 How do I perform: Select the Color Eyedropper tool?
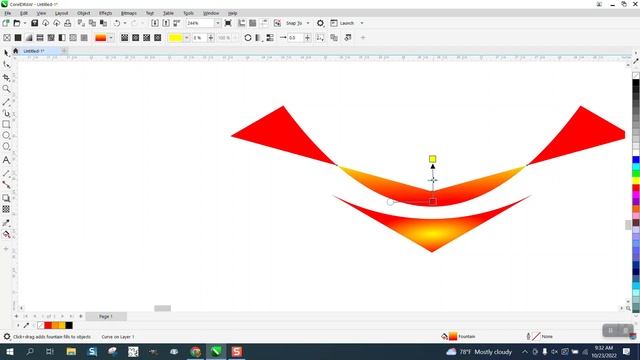click(6, 223)
